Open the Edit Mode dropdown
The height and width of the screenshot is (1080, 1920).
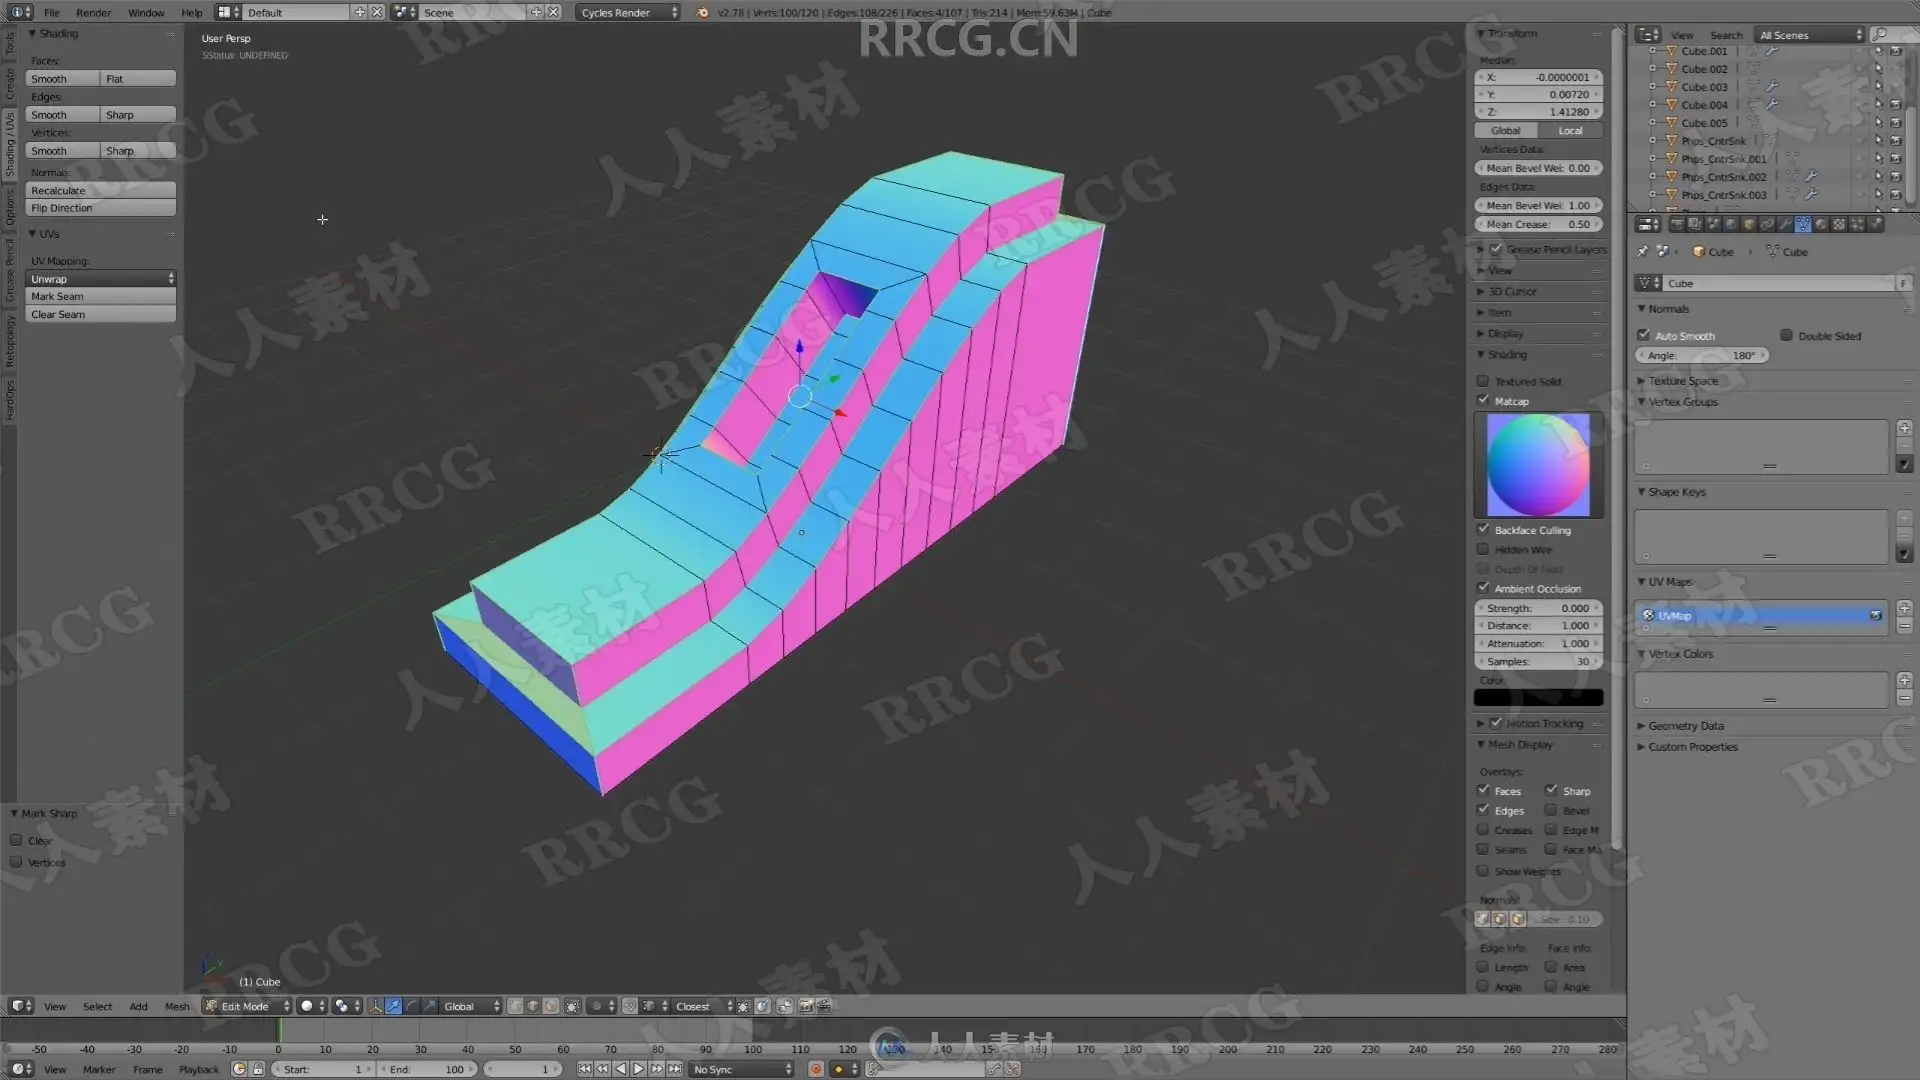[x=247, y=1006]
